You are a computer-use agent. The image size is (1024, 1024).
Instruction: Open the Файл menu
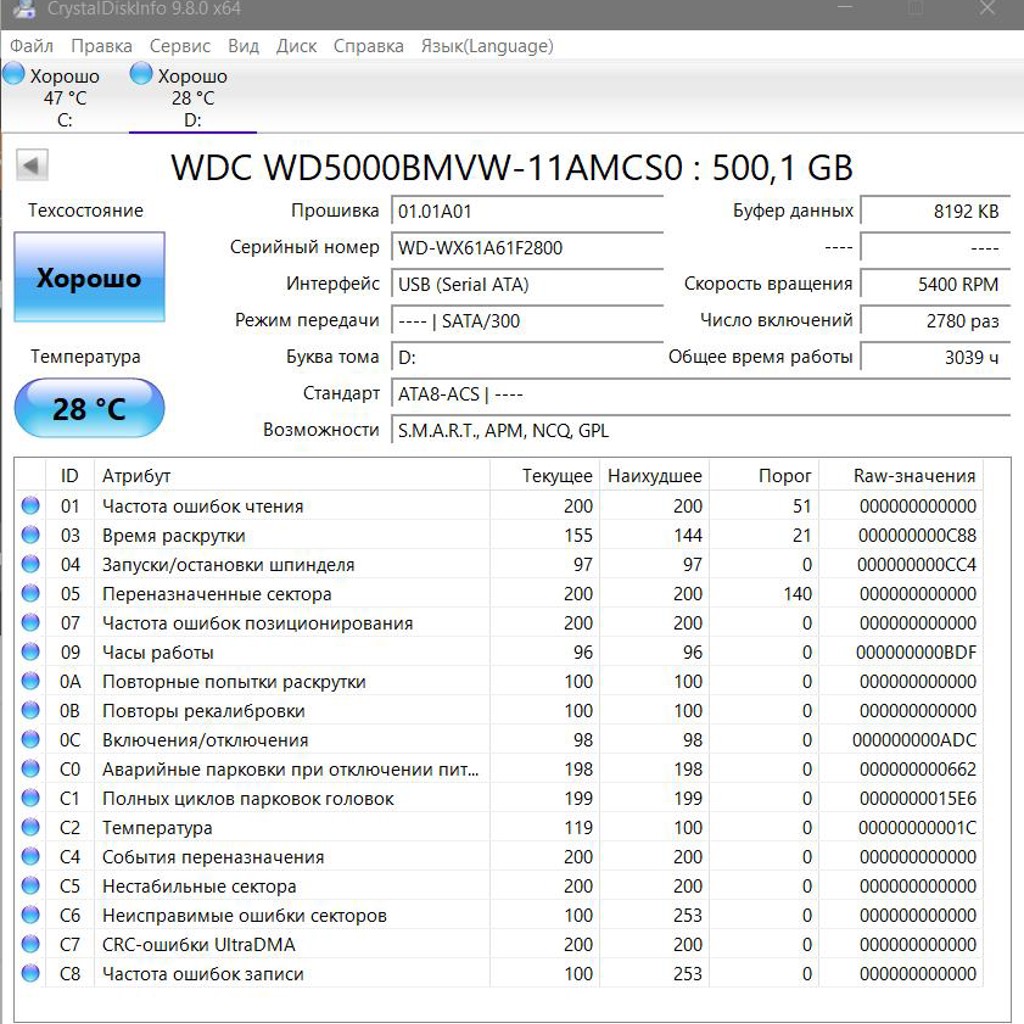[31, 46]
